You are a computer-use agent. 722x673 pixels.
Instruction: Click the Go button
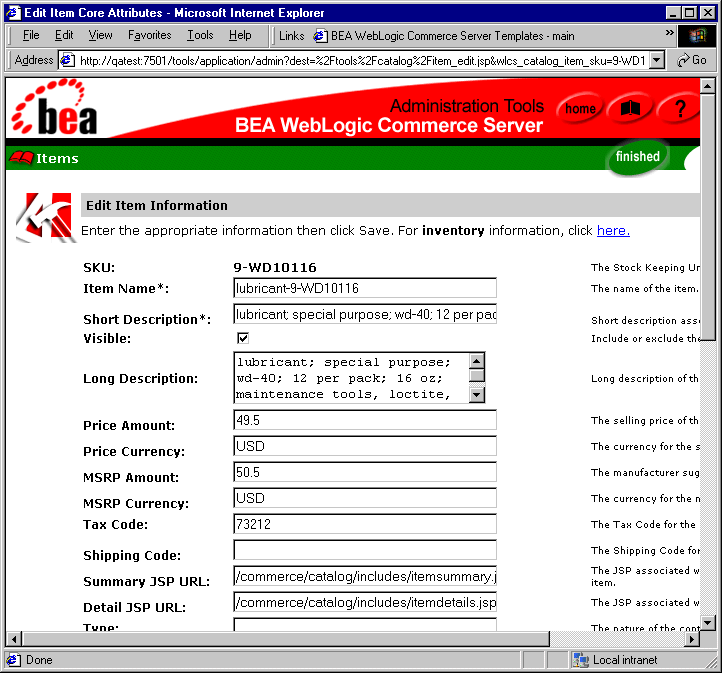click(x=692, y=60)
